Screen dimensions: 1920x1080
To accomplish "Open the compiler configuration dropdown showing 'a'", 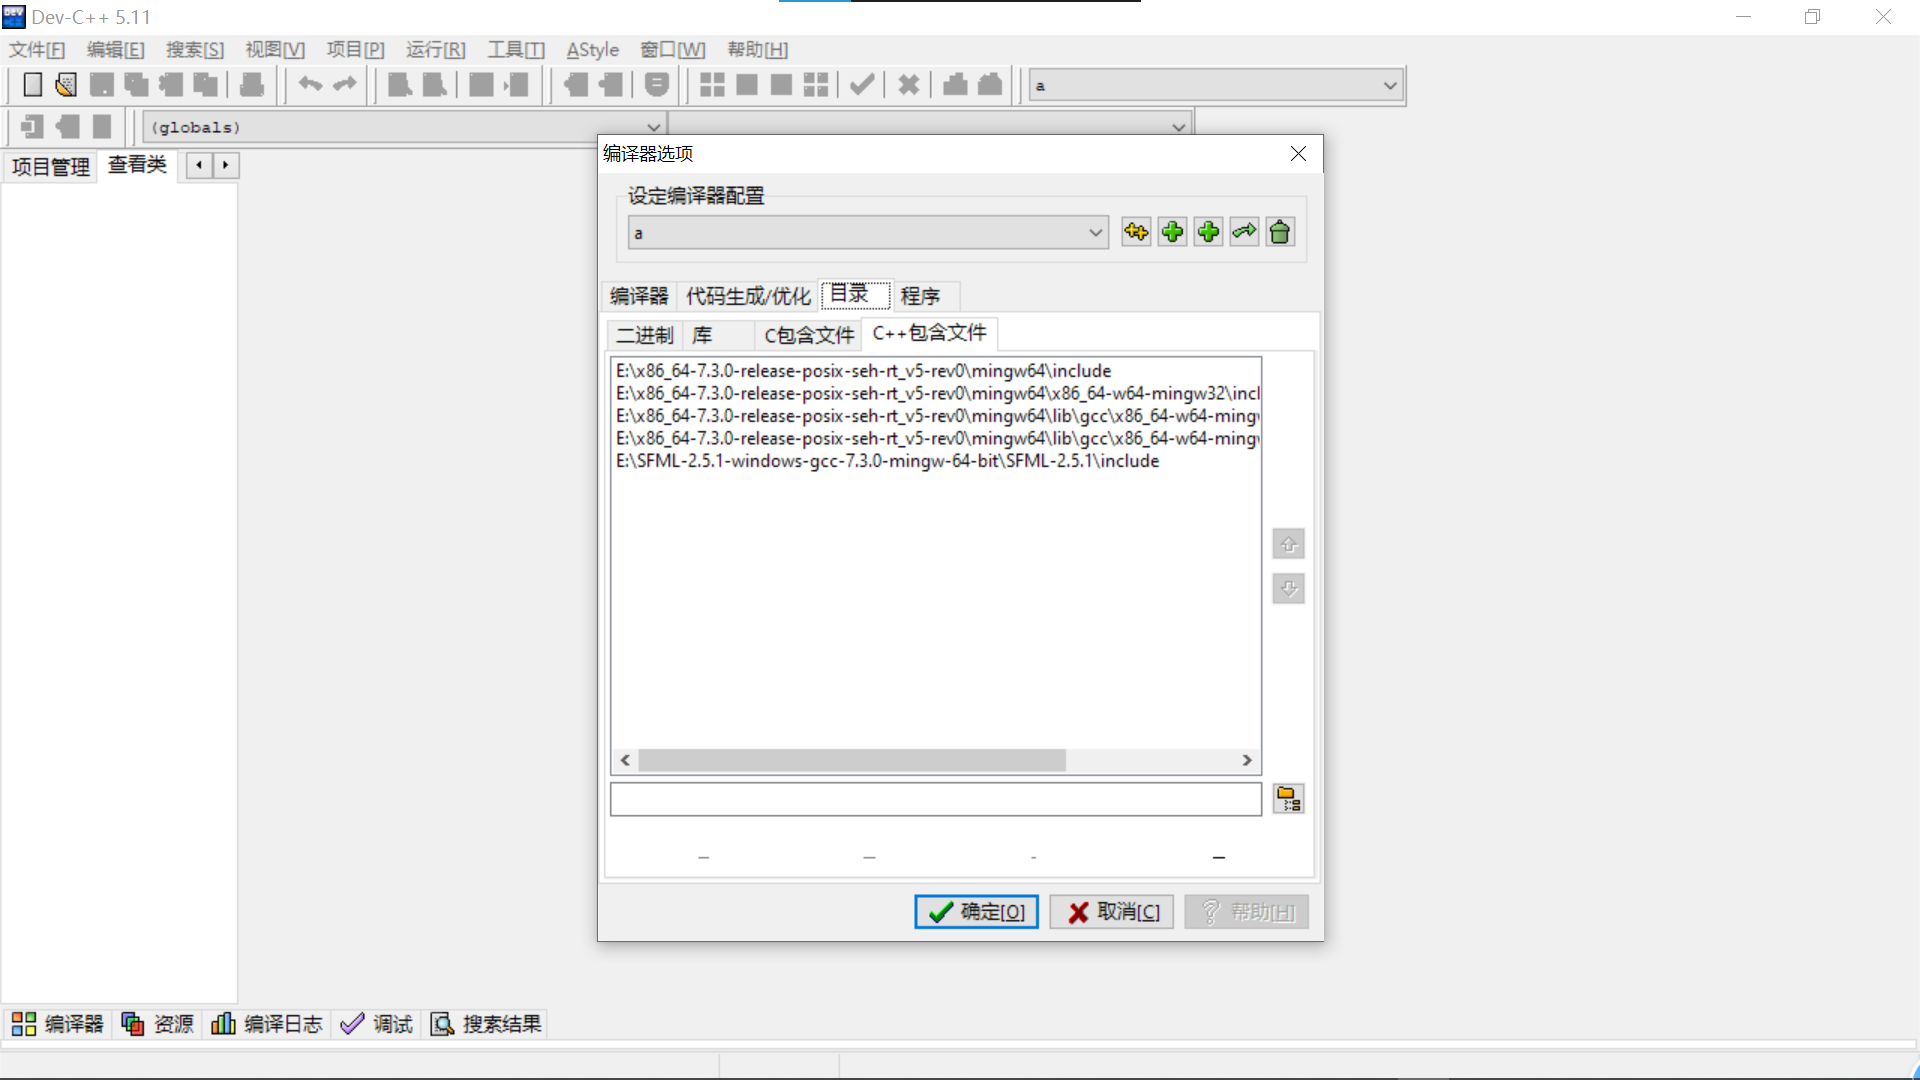I will click(1094, 231).
